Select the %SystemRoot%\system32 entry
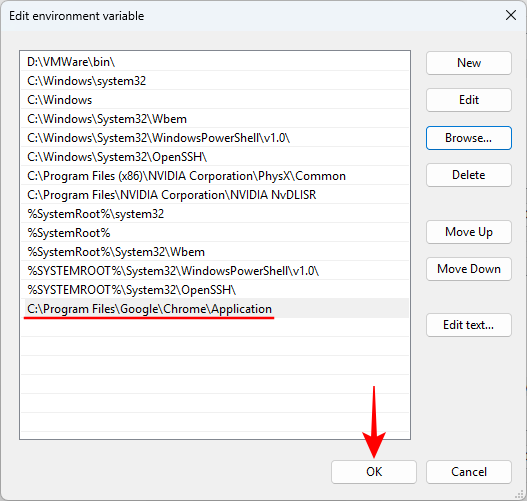Image resolution: width=527 pixels, height=501 pixels. [215, 214]
